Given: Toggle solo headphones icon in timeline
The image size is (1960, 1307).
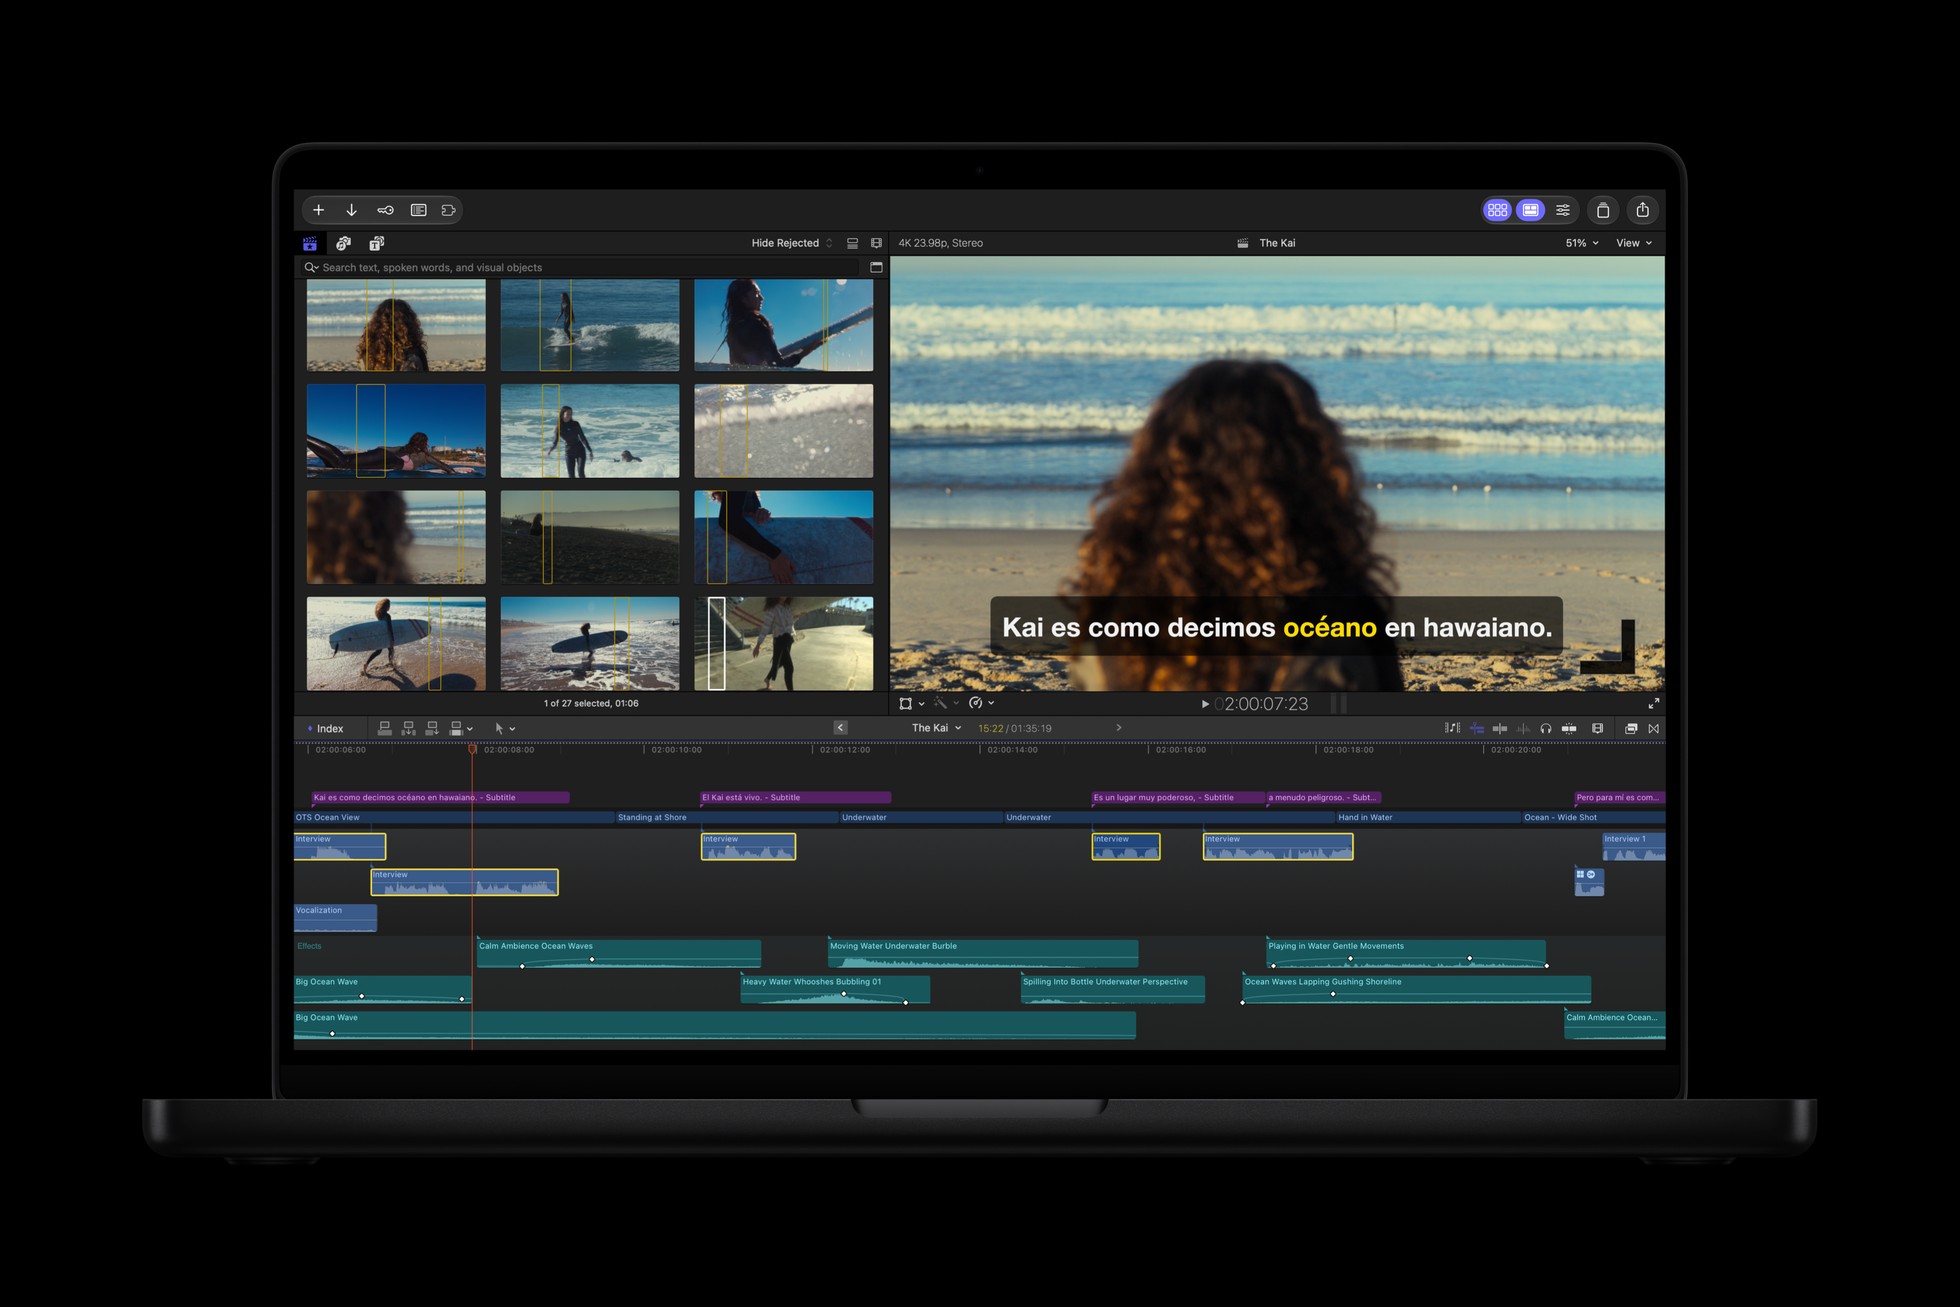Looking at the screenshot, I should tap(1546, 728).
